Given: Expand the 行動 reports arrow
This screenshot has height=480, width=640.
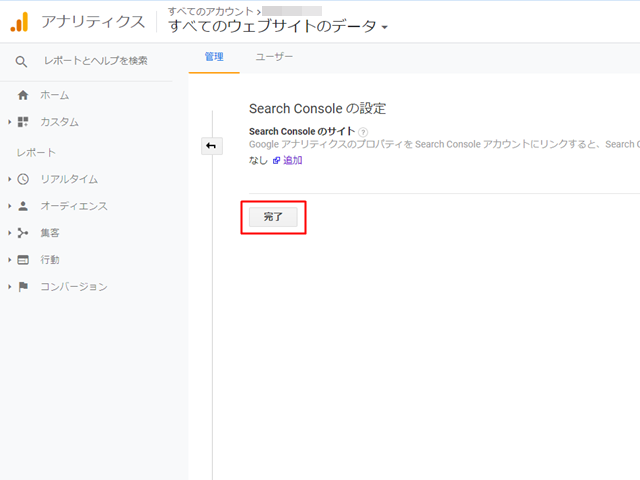Looking at the screenshot, I should [x=9, y=260].
